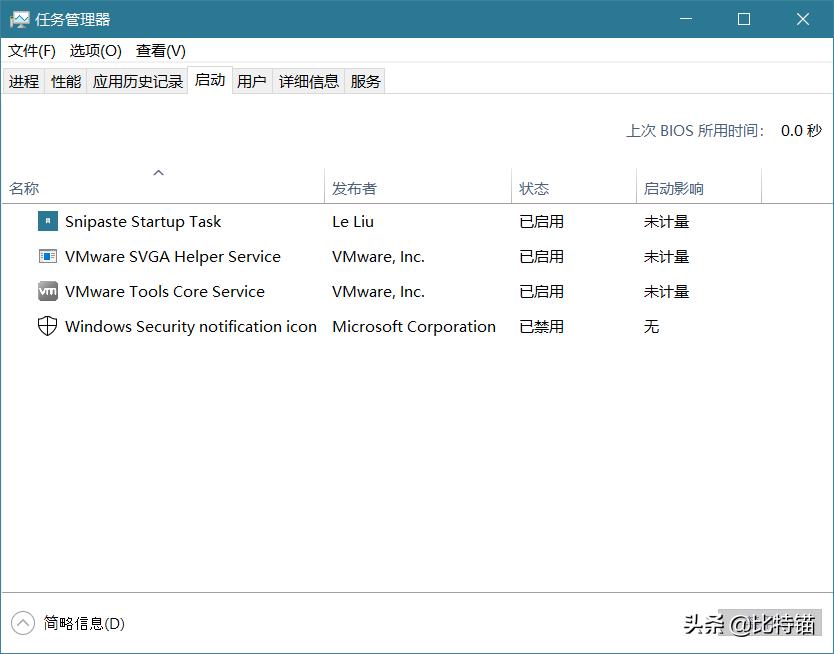This screenshot has width=834, height=654.
Task: Switch to the 服务 tab
Action: click(364, 81)
